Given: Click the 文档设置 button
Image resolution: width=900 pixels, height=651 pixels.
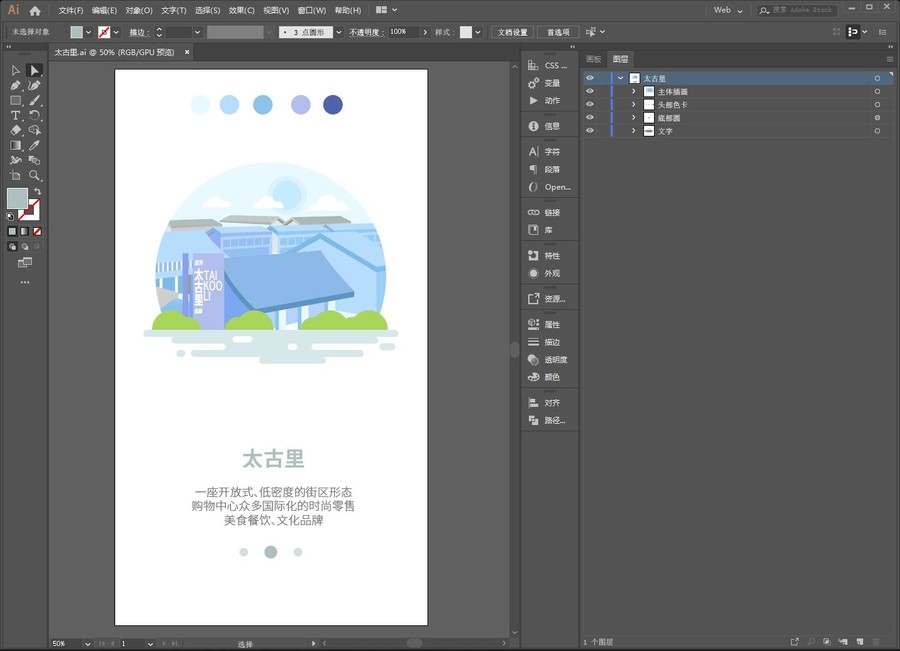Looking at the screenshot, I should click(512, 32).
